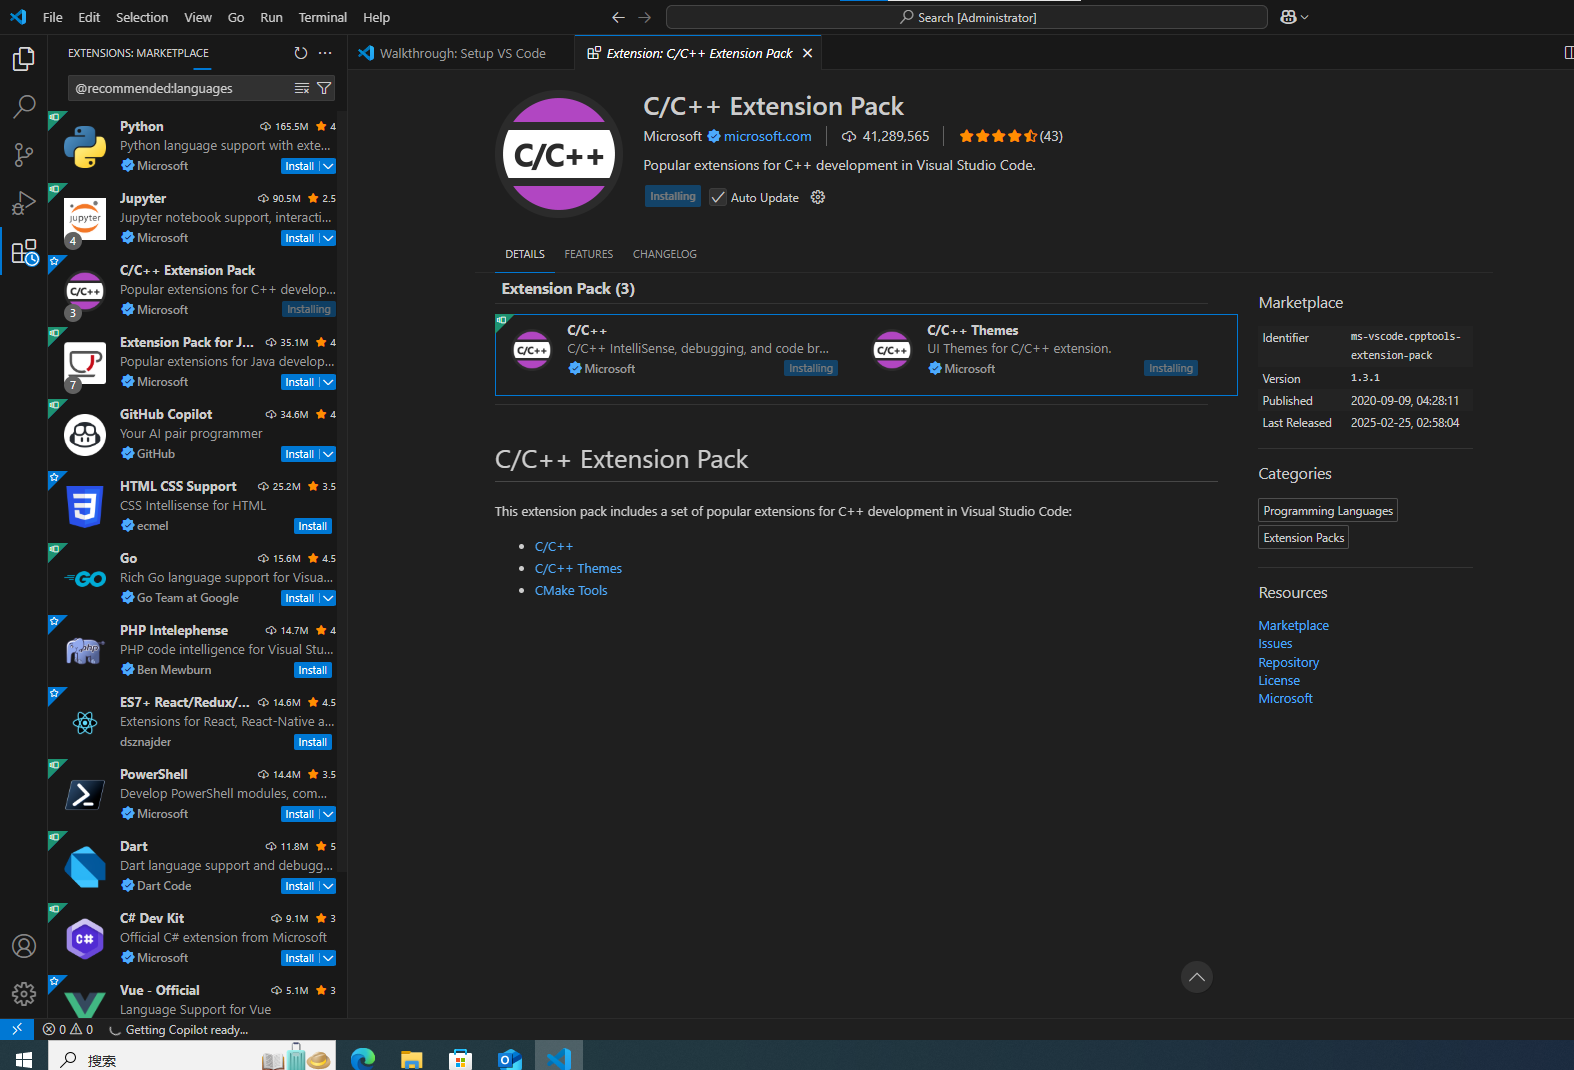Show errors and warnings in status bar
The height and width of the screenshot is (1070, 1574).
[68, 1029]
